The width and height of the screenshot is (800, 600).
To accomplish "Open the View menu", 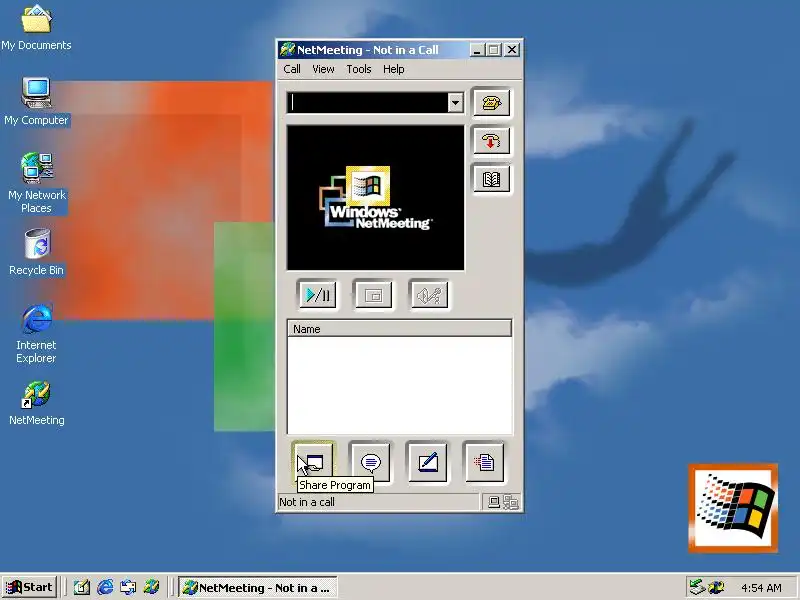I will [x=323, y=69].
